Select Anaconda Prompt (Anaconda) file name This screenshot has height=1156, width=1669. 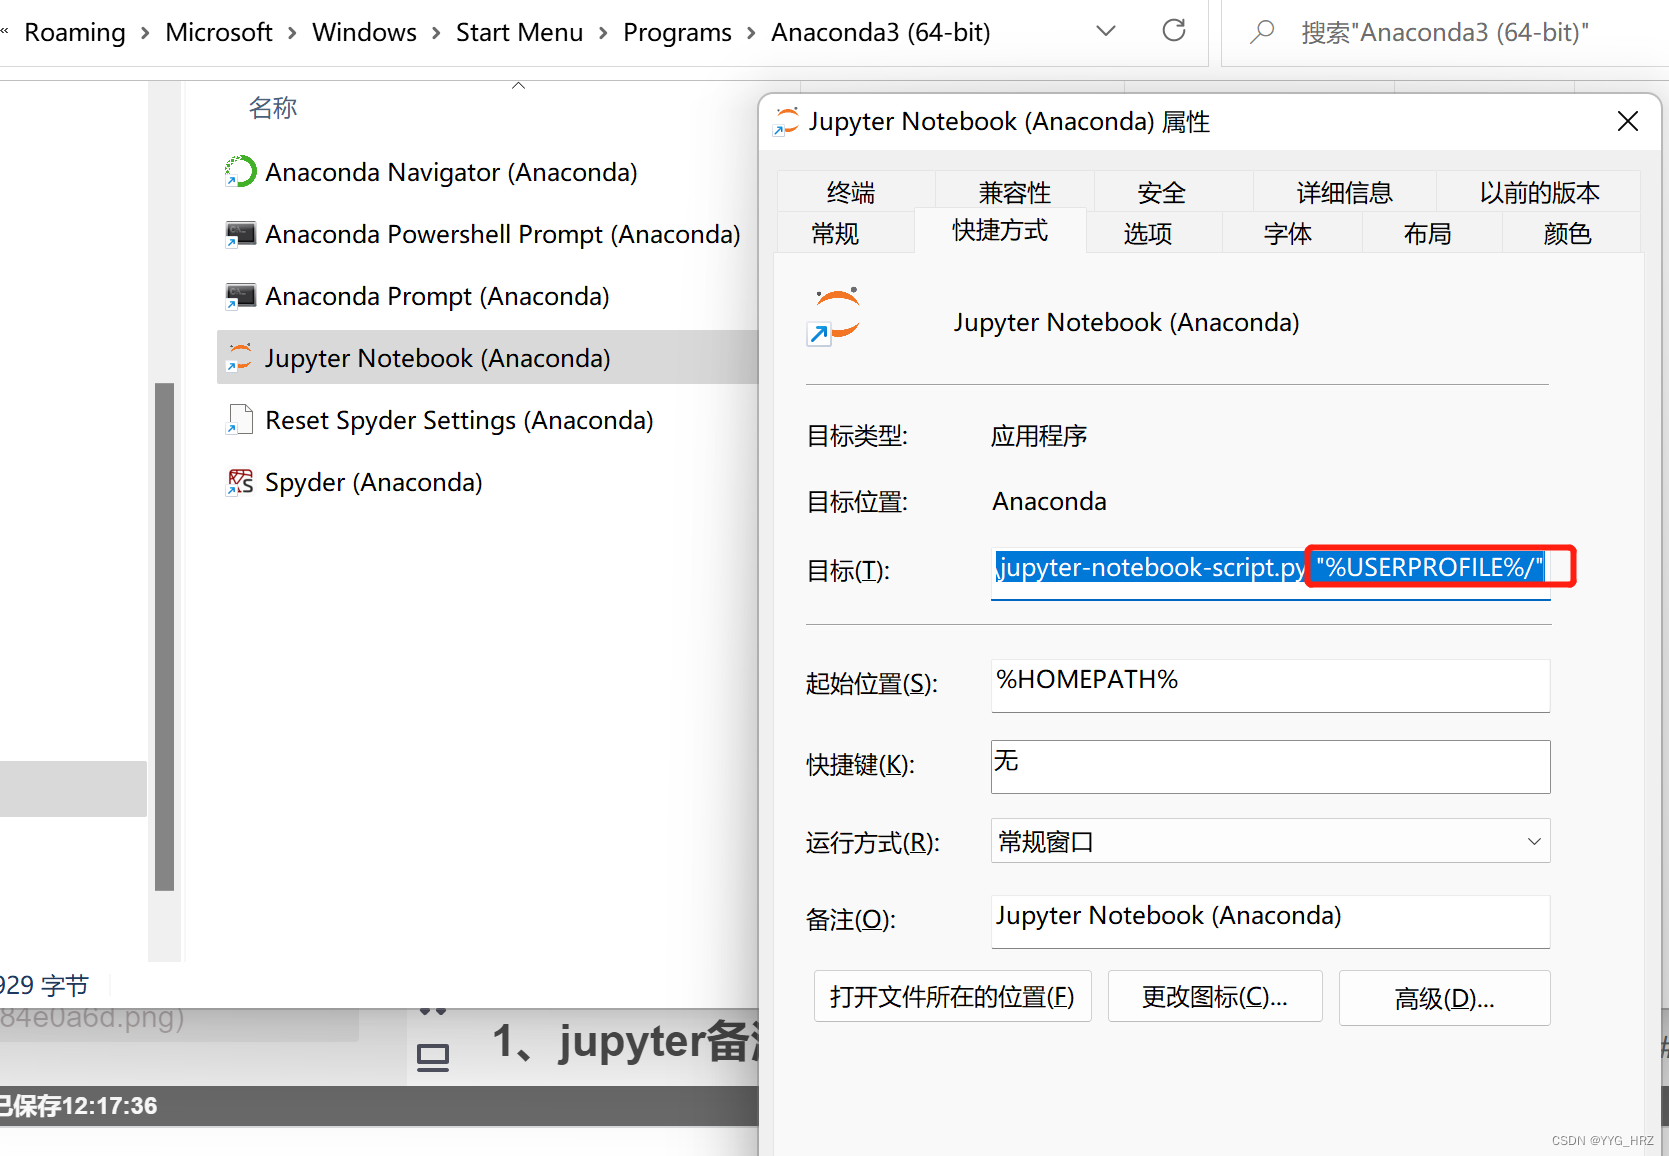(x=437, y=296)
